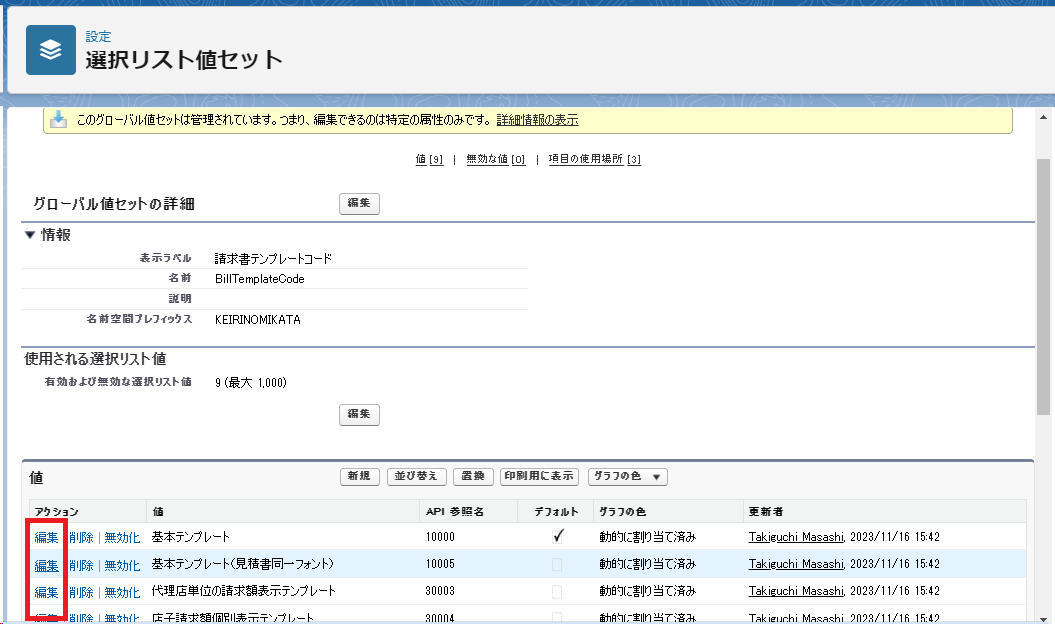Viewport: 1055px width, 624px height.
Task: Click the vertical page scrollbar
Action: [x=1043, y=290]
